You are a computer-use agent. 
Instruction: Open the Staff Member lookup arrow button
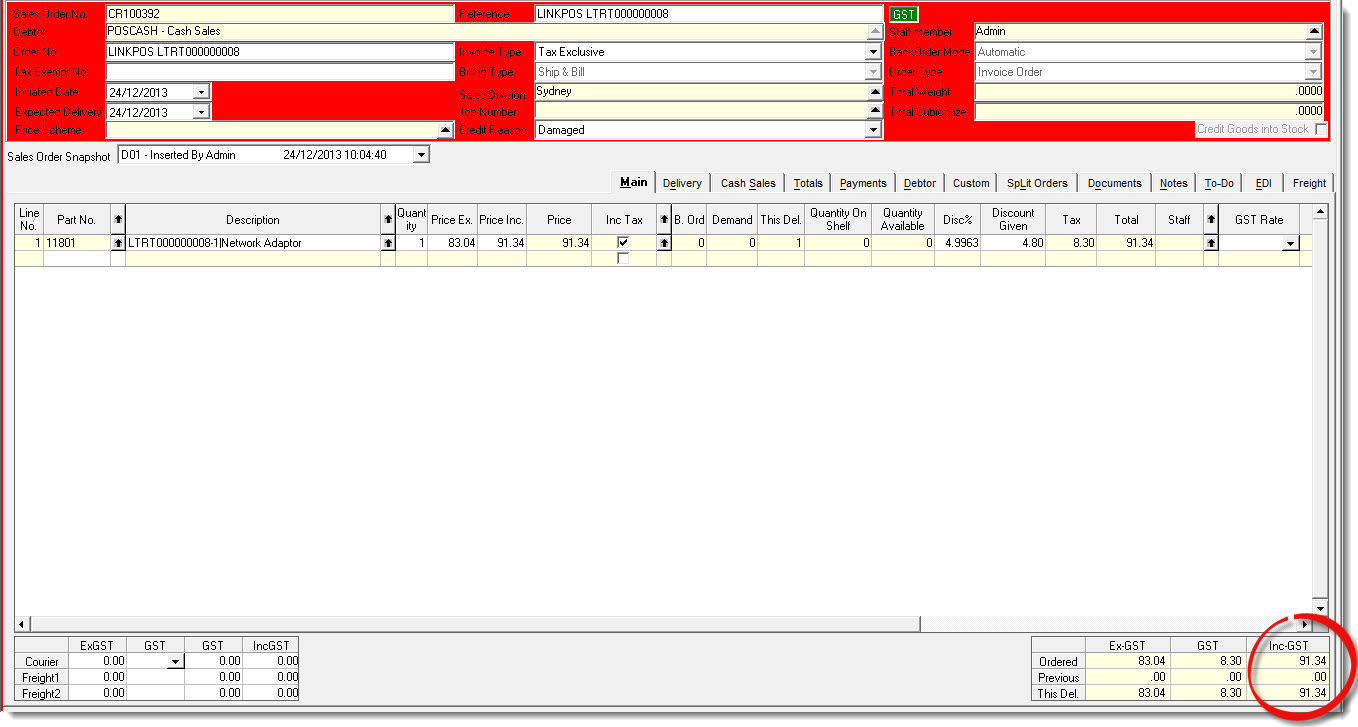pos(1315,32)
